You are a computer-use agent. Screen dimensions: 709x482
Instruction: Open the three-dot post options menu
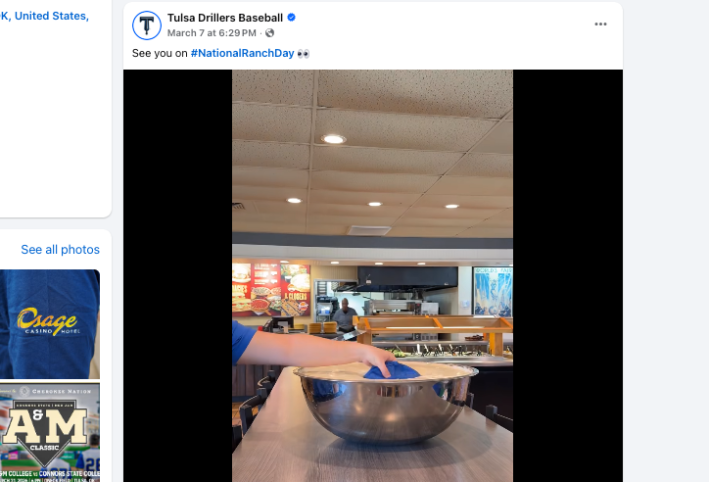(600, 24)
